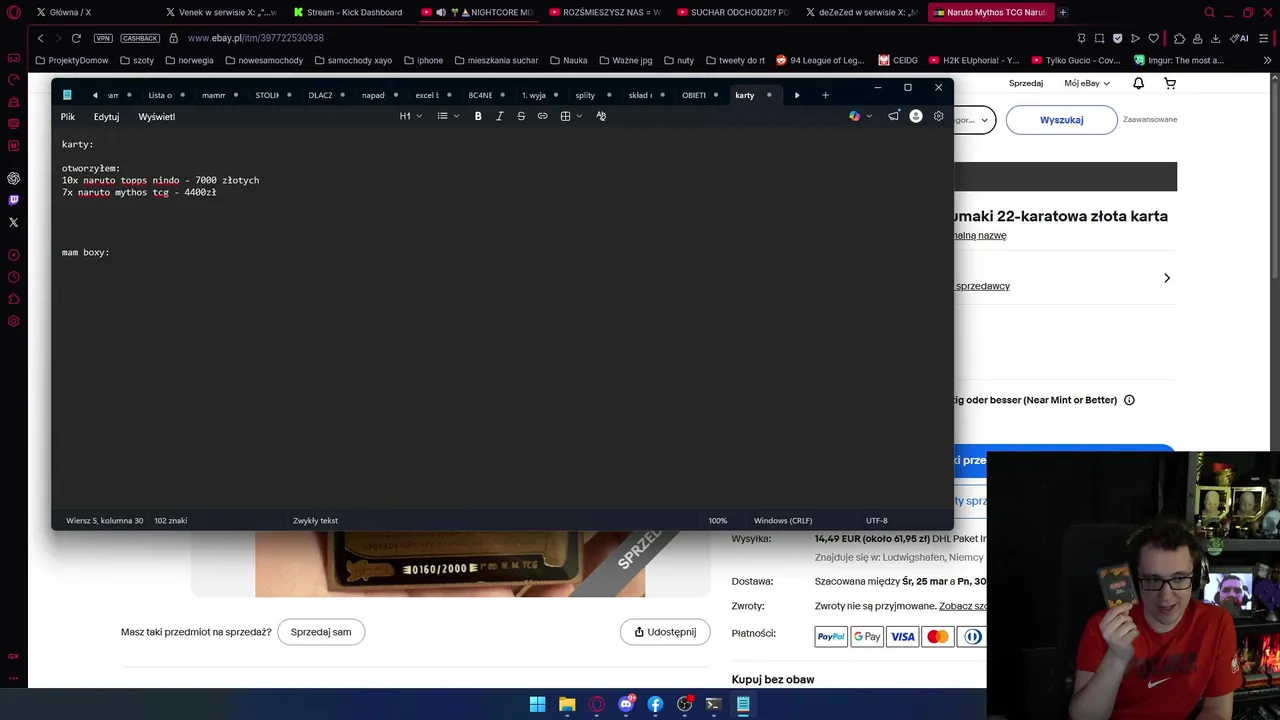The height and width of the screenshot is (720, 1280).
Task: Click the text line 'mam boxy:' in Notepad
Action: 86,252
